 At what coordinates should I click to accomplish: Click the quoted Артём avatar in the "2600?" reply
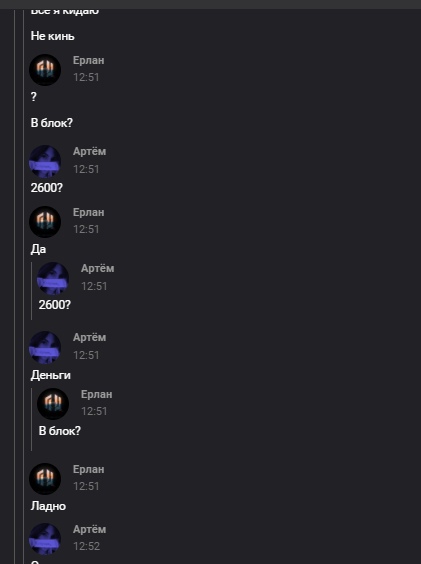click(53, 278)
